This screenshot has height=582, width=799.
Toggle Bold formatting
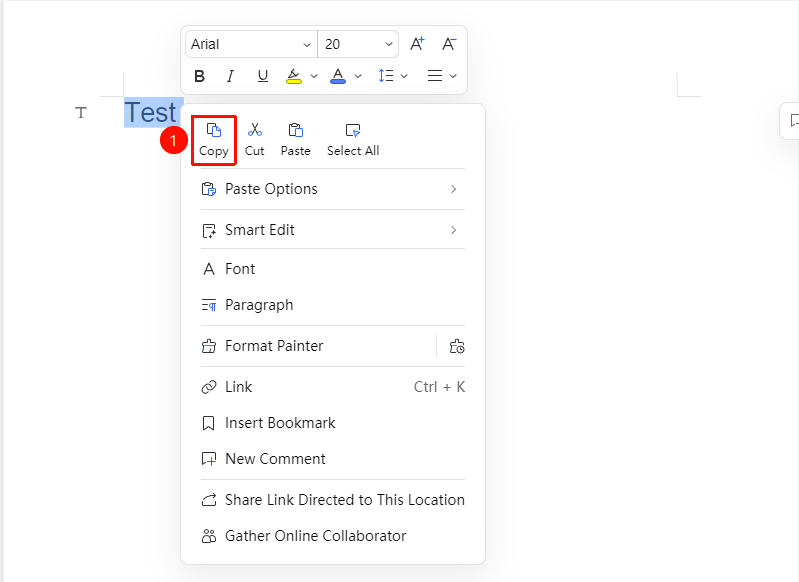(x=200, y=76)
